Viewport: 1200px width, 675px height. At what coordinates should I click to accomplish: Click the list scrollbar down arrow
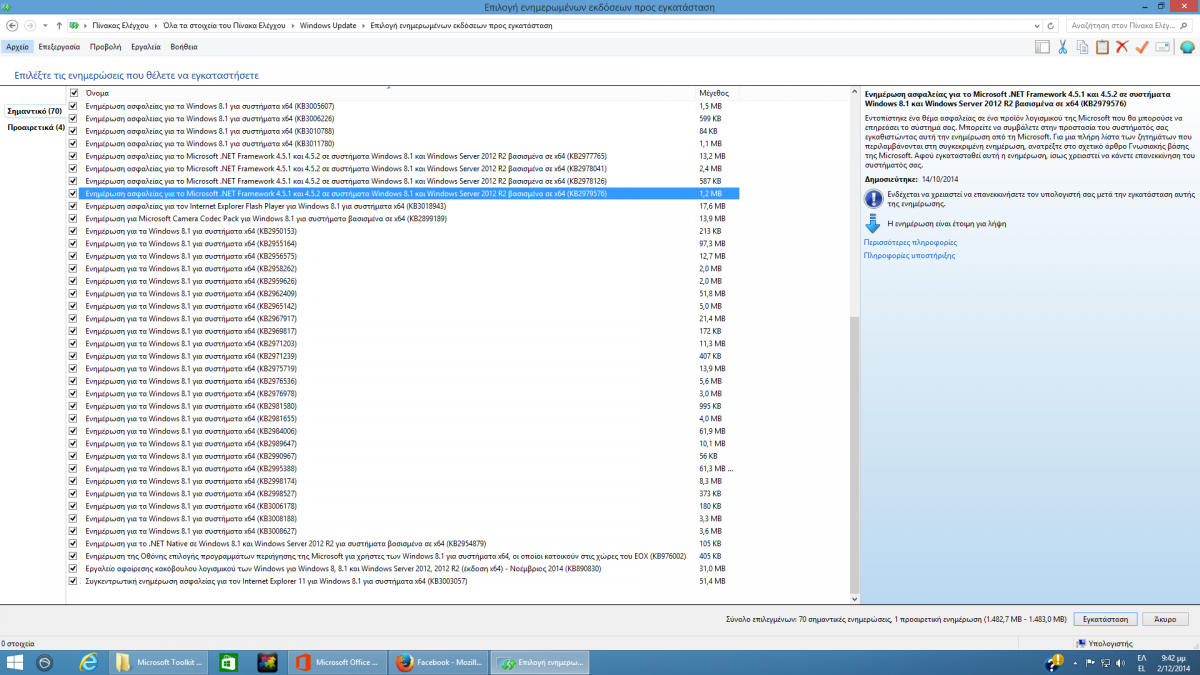click(x=853, y=598)
